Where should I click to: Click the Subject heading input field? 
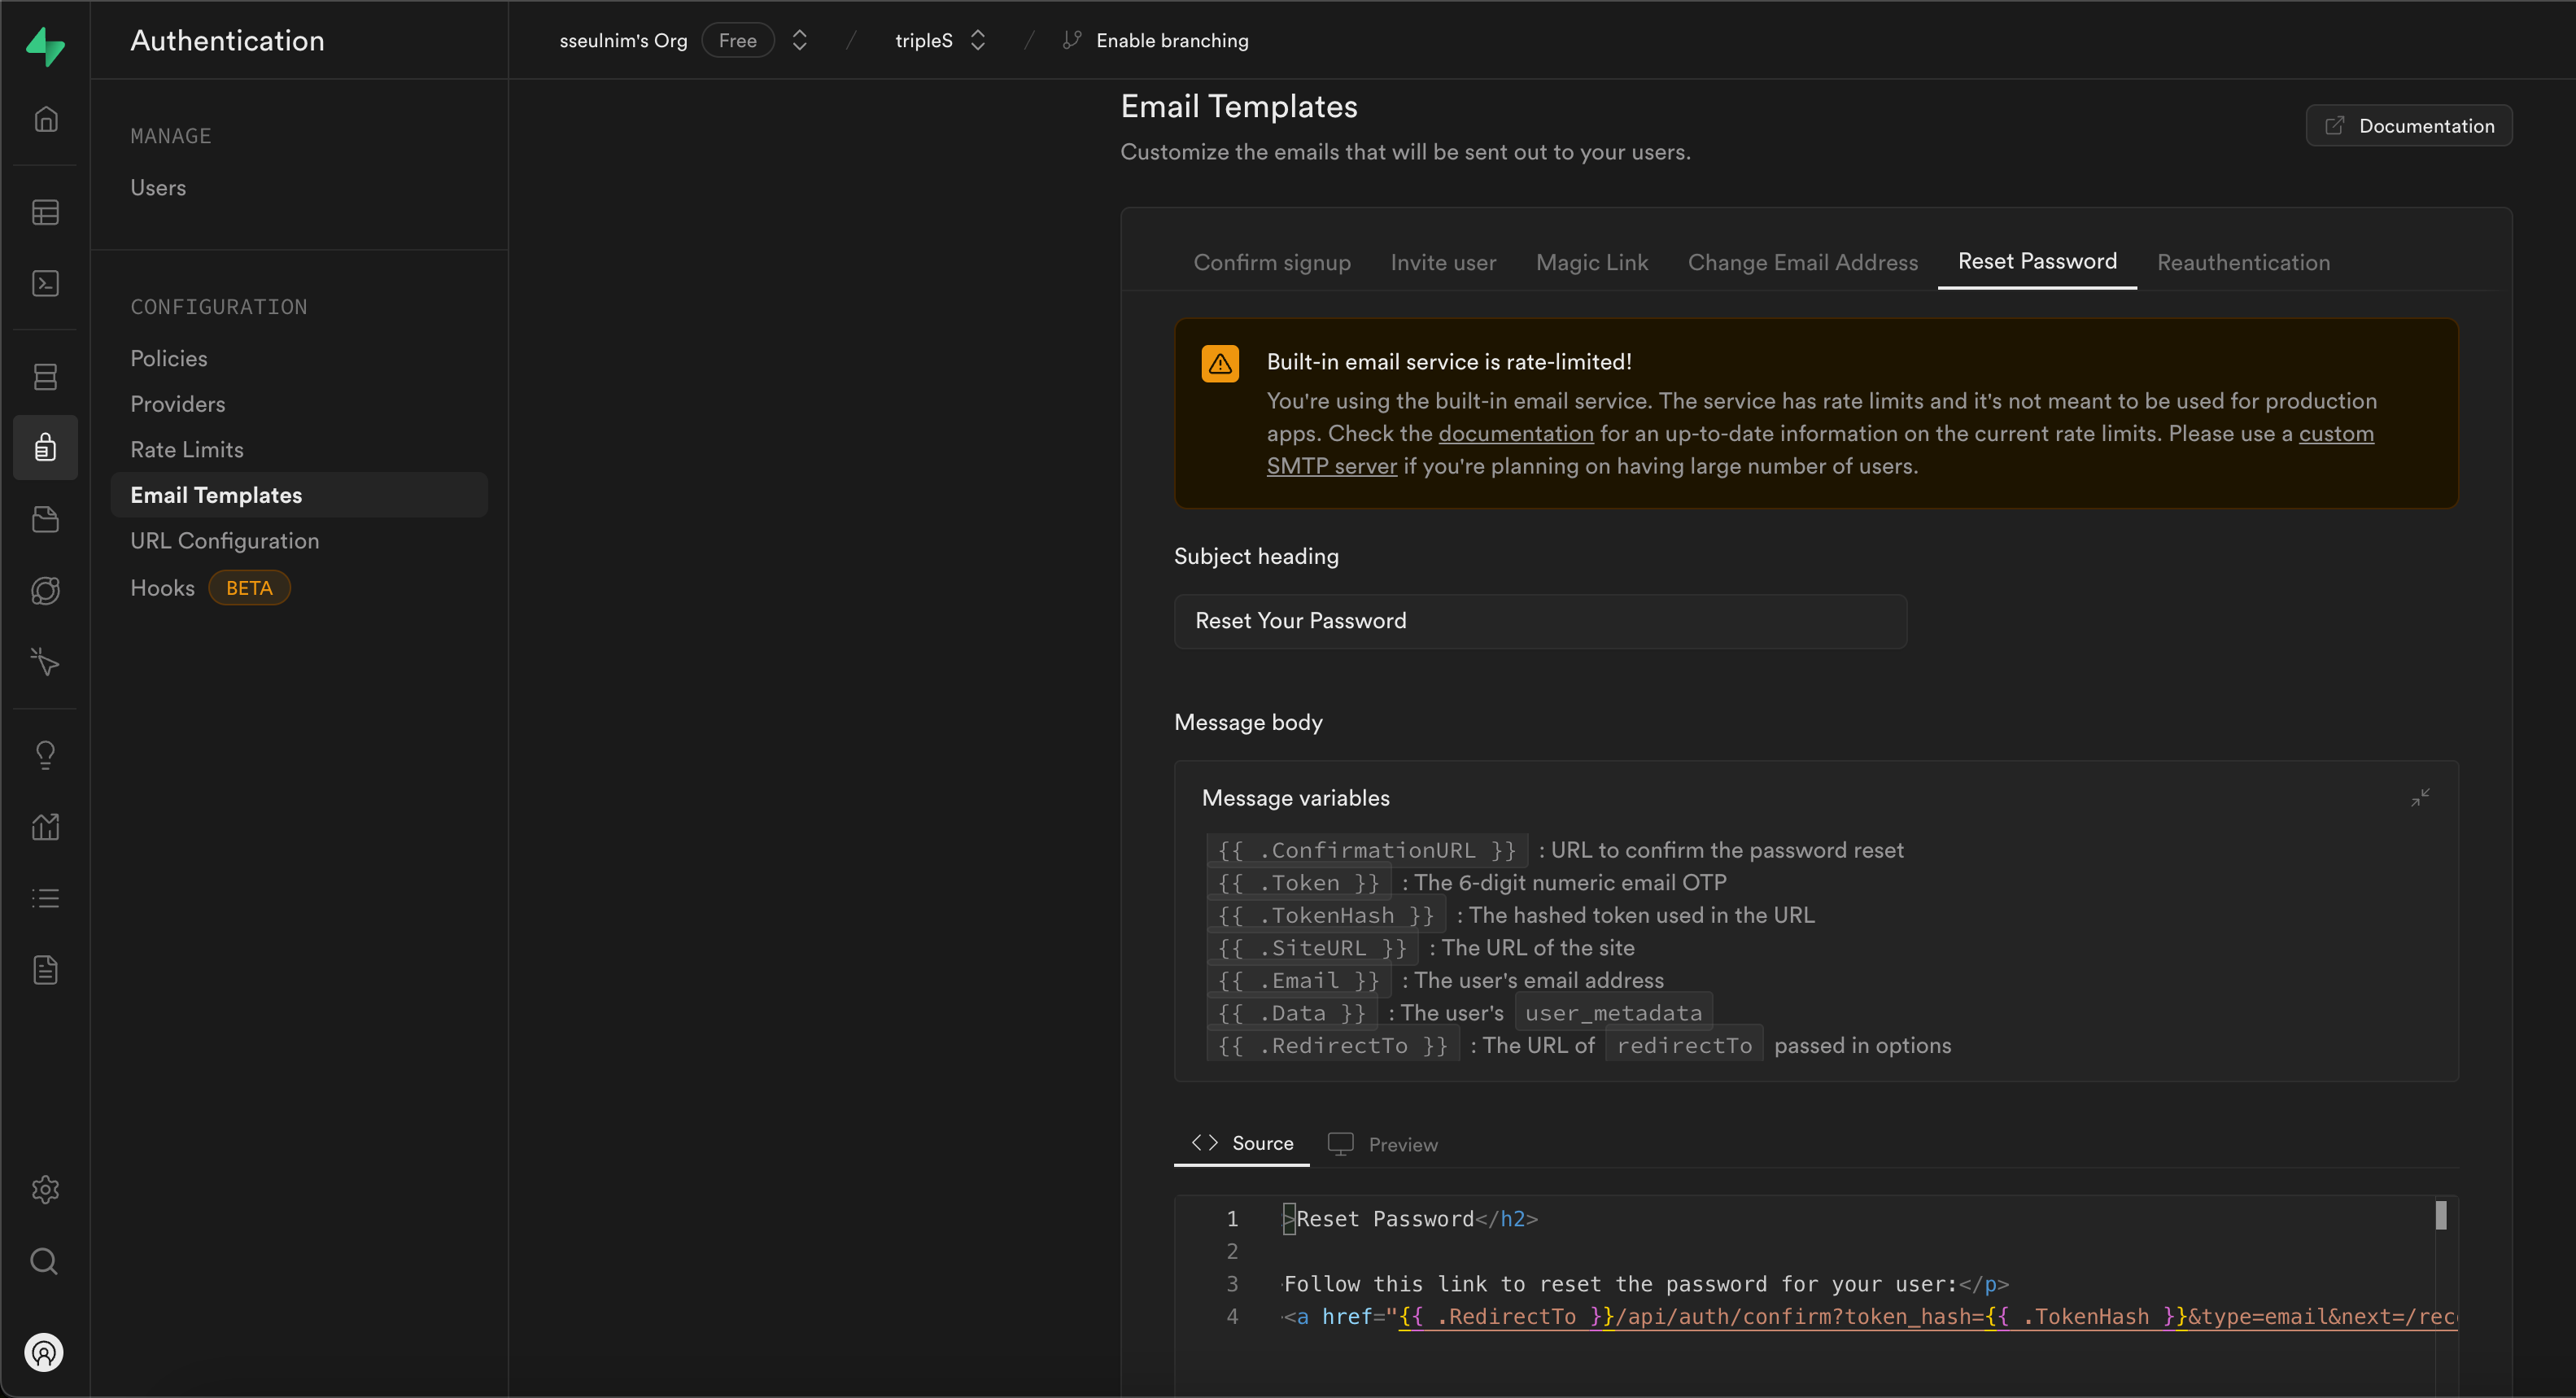pyautogui.click(x=1539, y=621)
